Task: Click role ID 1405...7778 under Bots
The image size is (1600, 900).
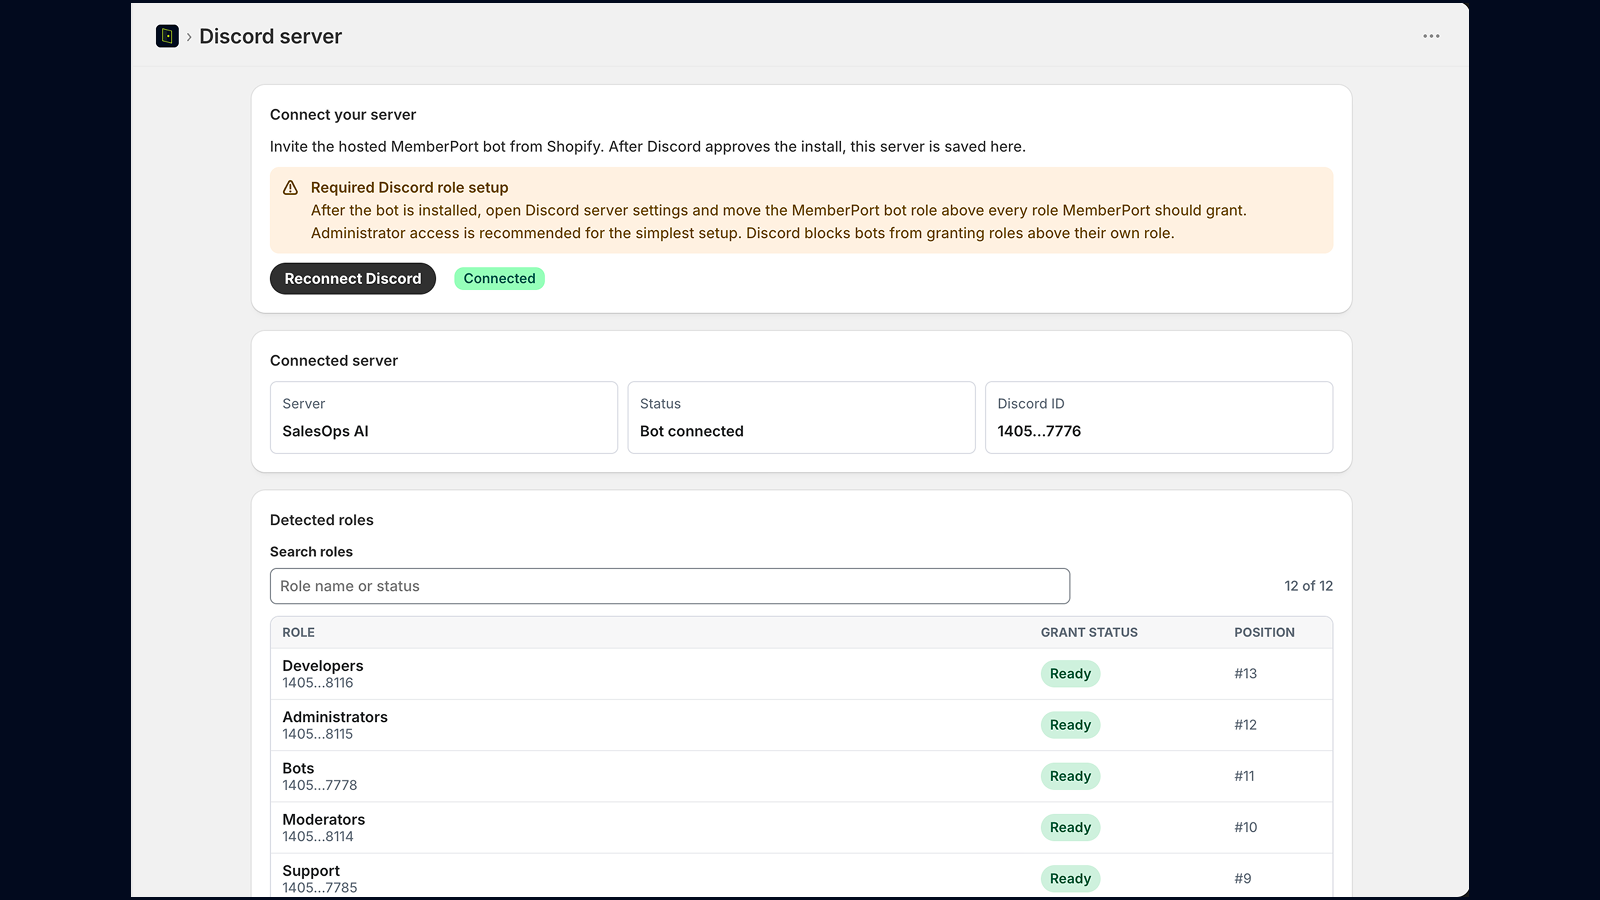Action: point(320,785)
